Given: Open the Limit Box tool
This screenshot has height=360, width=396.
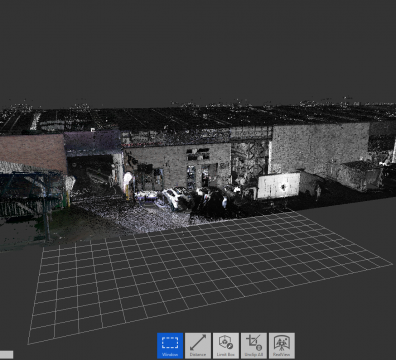Looking at the screenshot, I should [226, 346].
